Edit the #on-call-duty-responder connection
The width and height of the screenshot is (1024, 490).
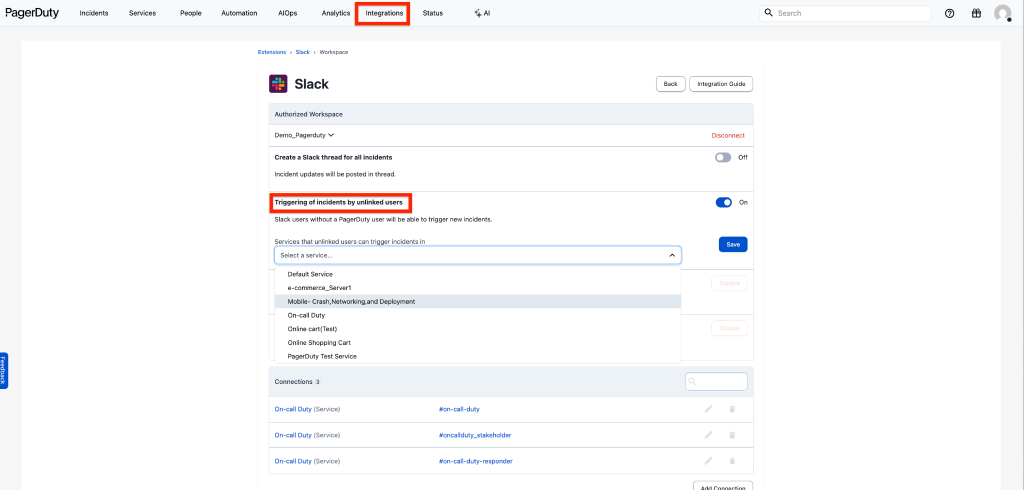tap(709, 461)
